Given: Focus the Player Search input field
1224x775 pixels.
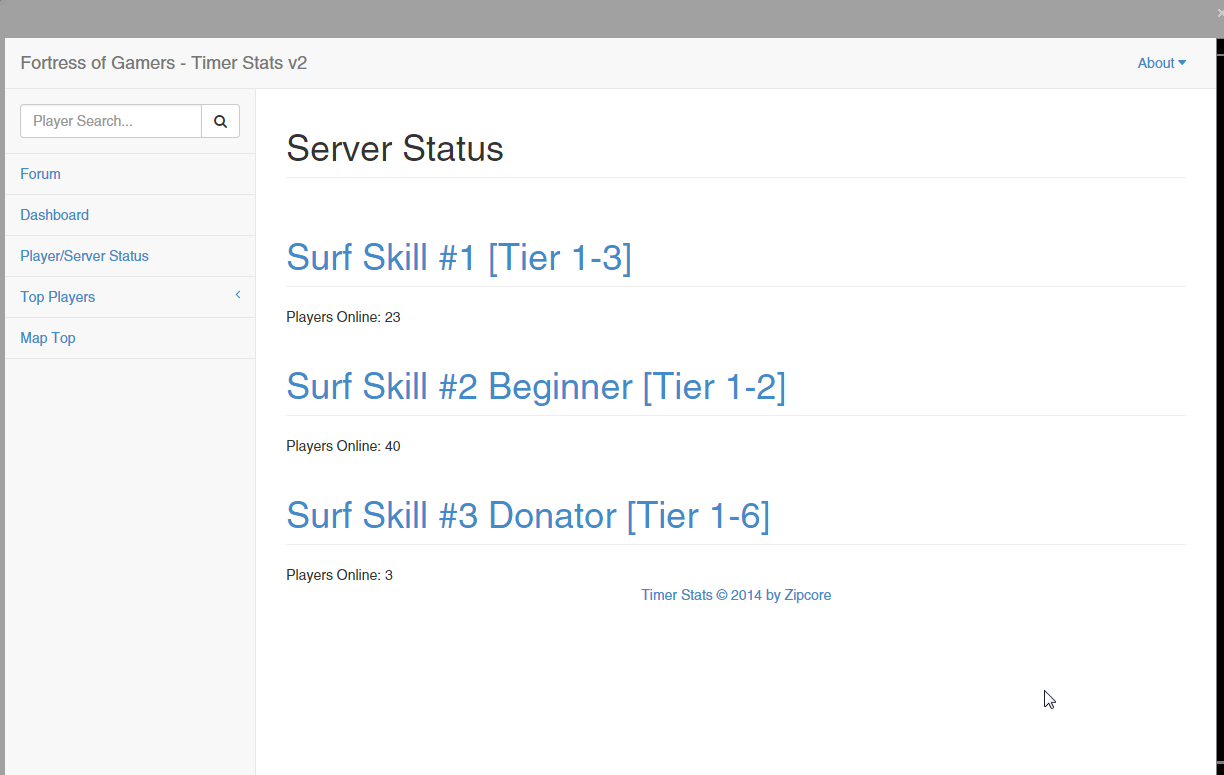Looking at the screenshot, I should click(x=111, y=121).
